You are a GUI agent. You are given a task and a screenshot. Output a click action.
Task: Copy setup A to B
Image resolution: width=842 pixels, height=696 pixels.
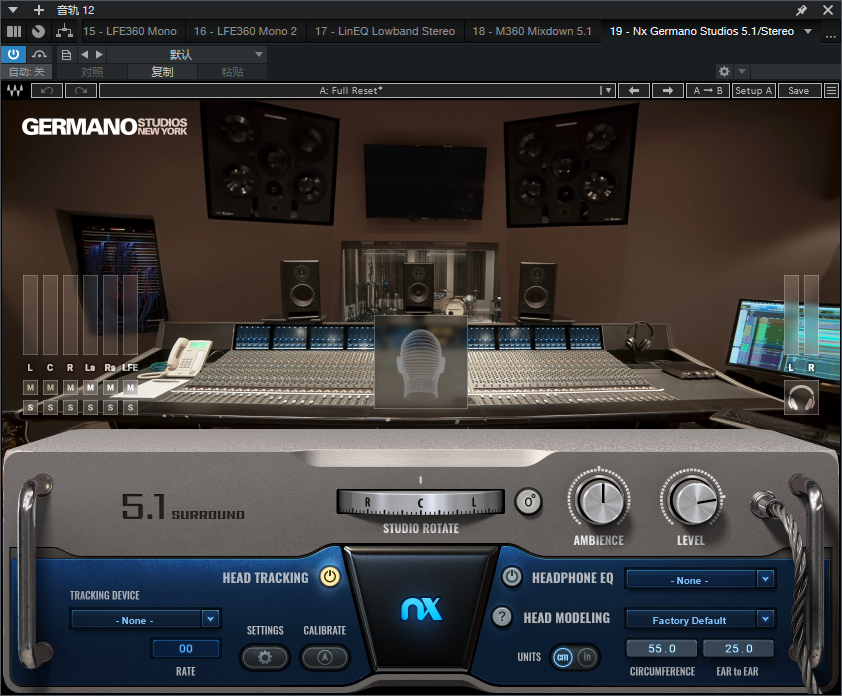708,91
